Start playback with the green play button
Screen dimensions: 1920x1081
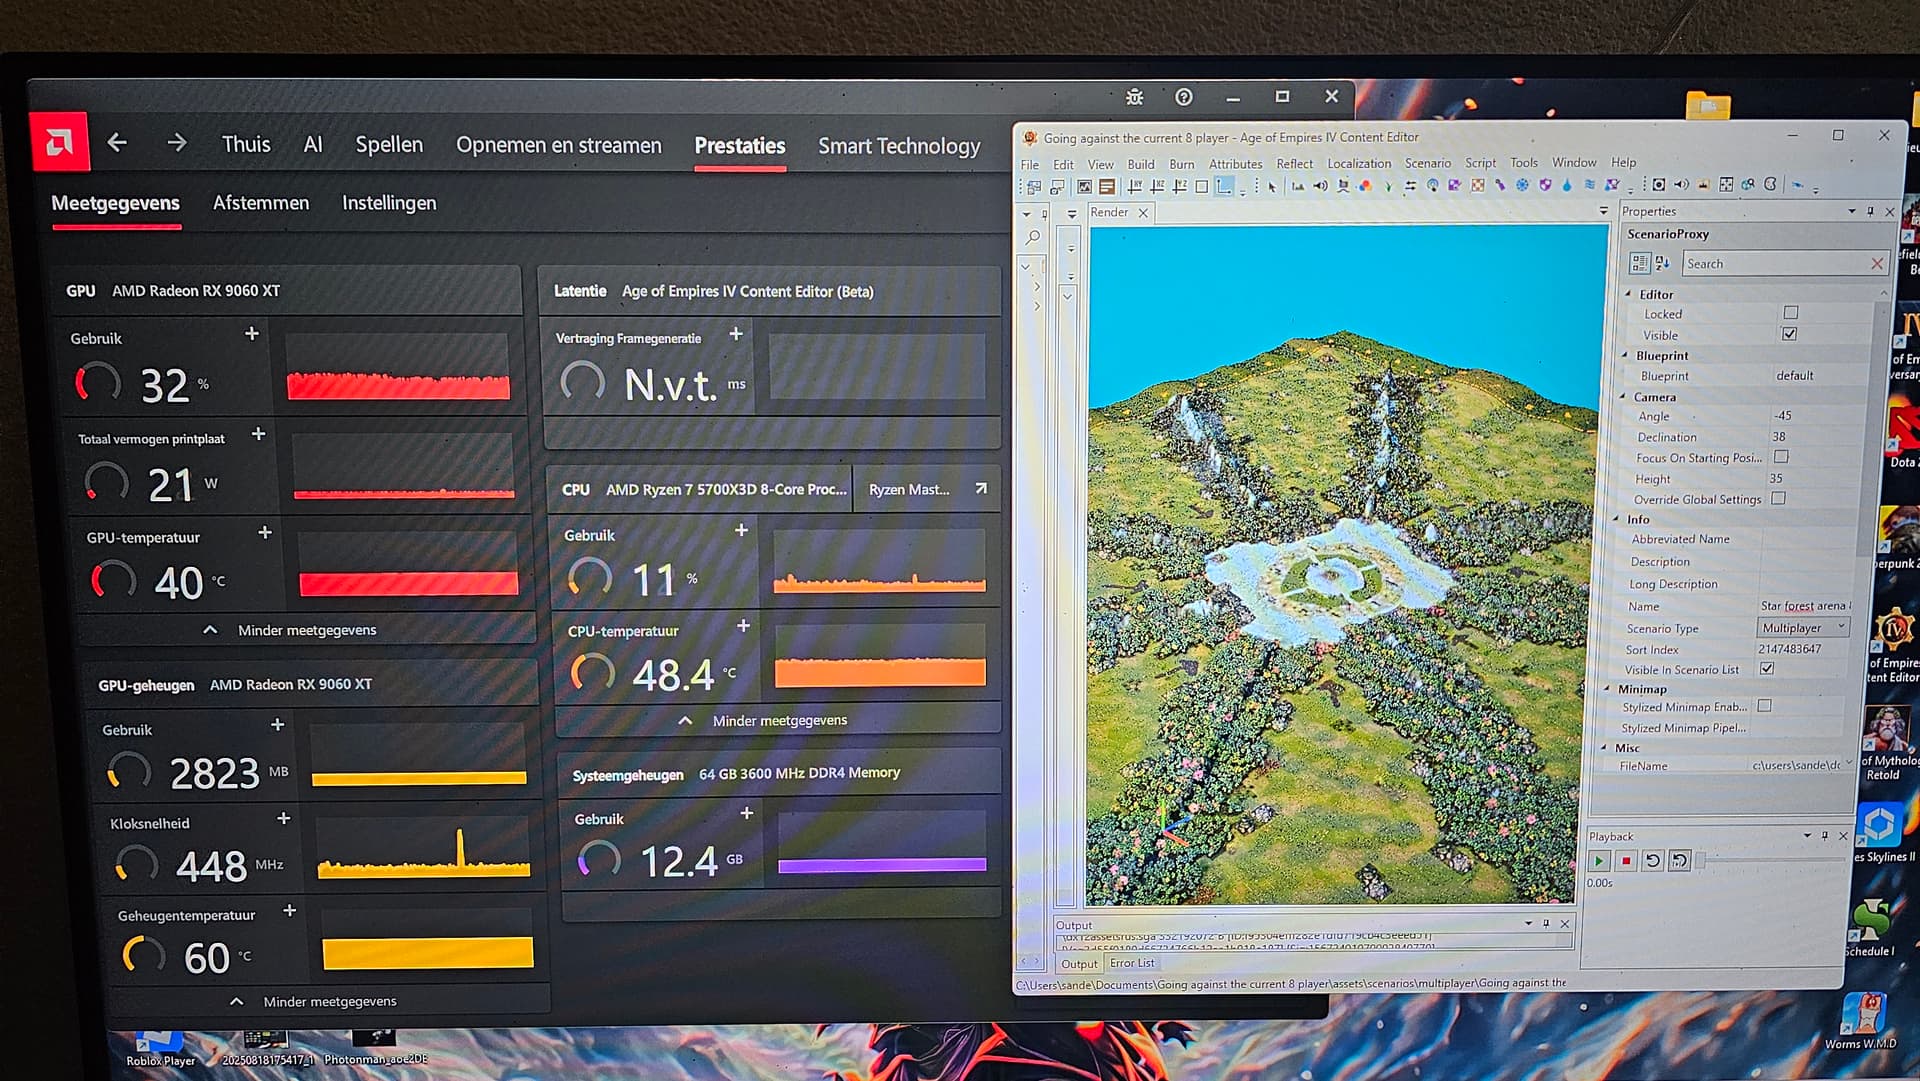pos(1598,861)
